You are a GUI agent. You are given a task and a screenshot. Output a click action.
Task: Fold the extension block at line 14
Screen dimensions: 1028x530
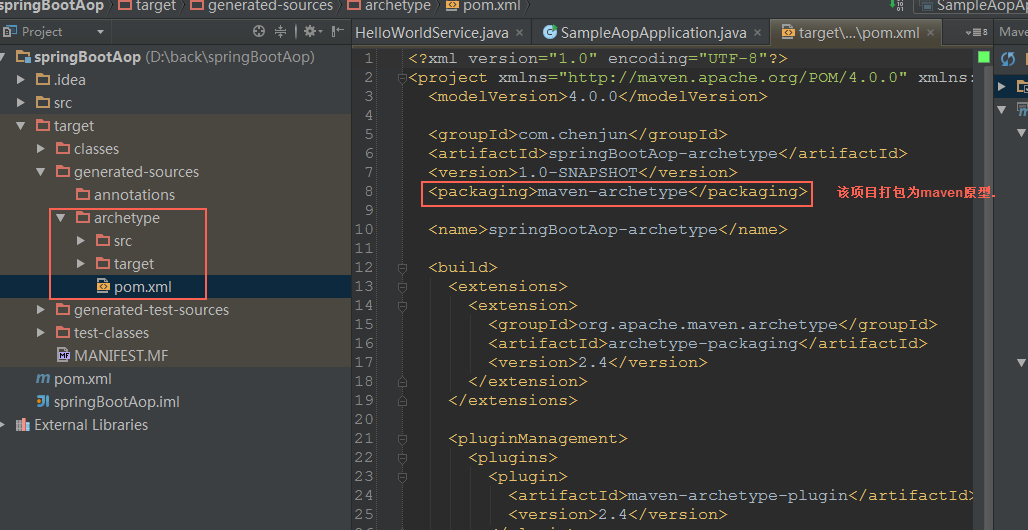pos(402,306)
